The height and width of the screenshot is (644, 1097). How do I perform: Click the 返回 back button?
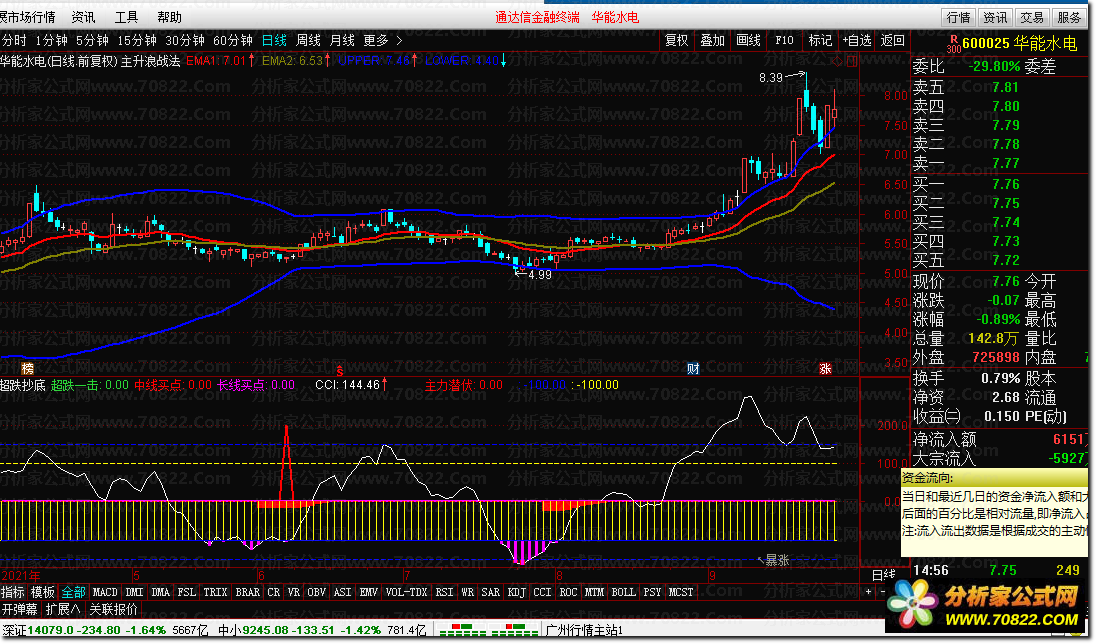(893, 41)
